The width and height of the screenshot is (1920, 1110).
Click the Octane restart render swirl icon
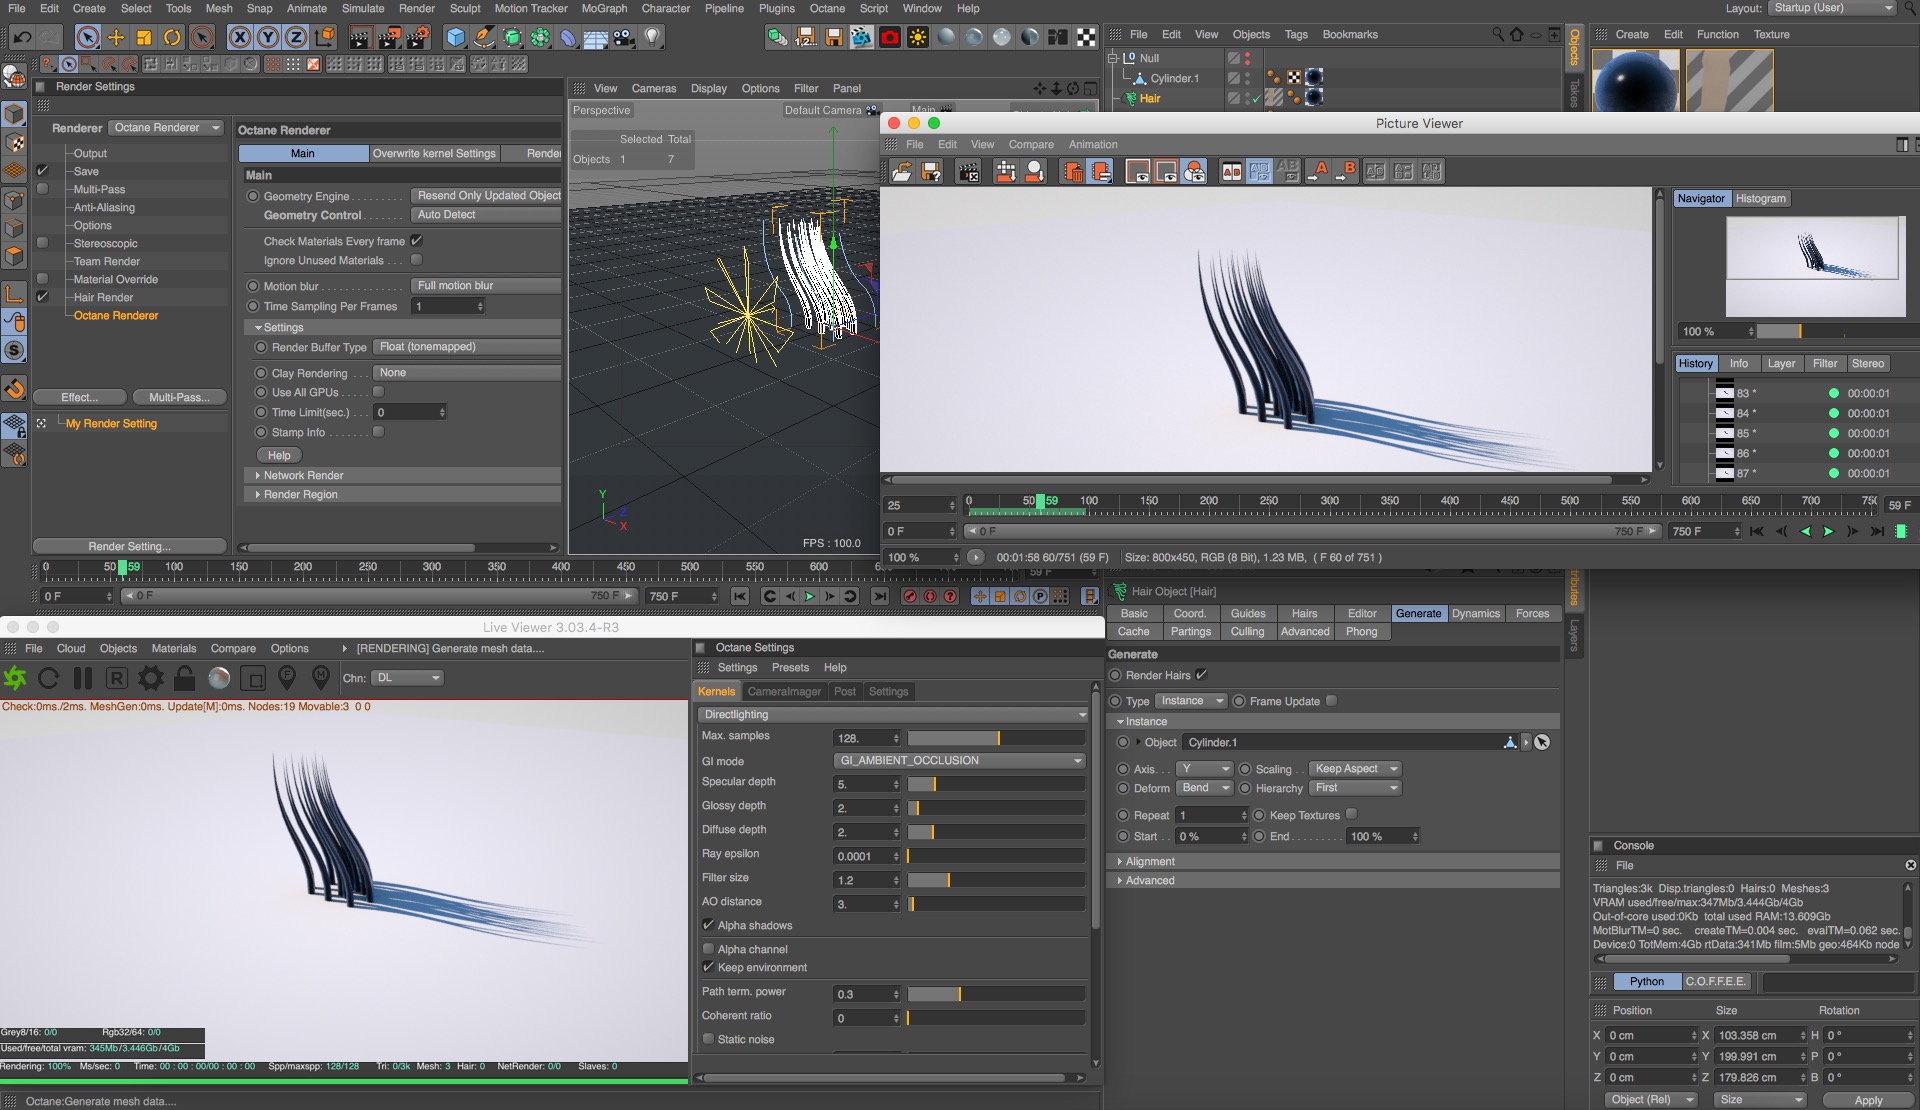click(x=15, y=678)
